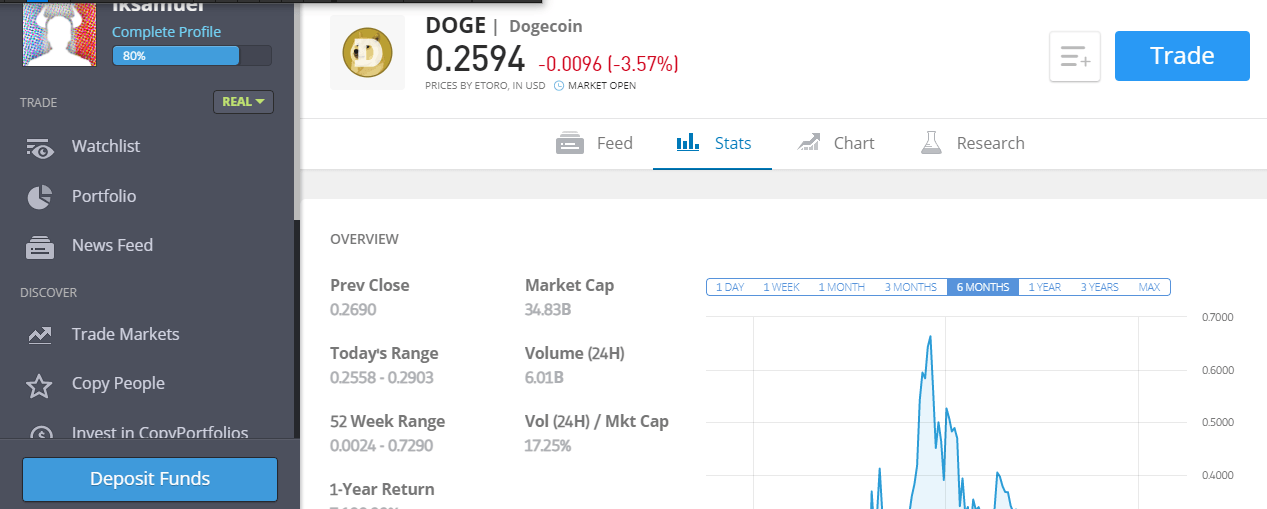Open the REAL account mode dropdown
1267x509 pixels.
point(243,101)
